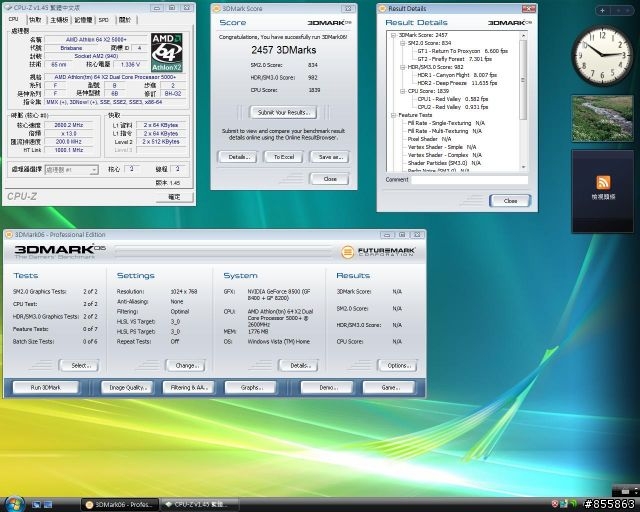This screenshot has width=640, height=512.
Task: Click Save as button in Score window
Action: [330, 157]
